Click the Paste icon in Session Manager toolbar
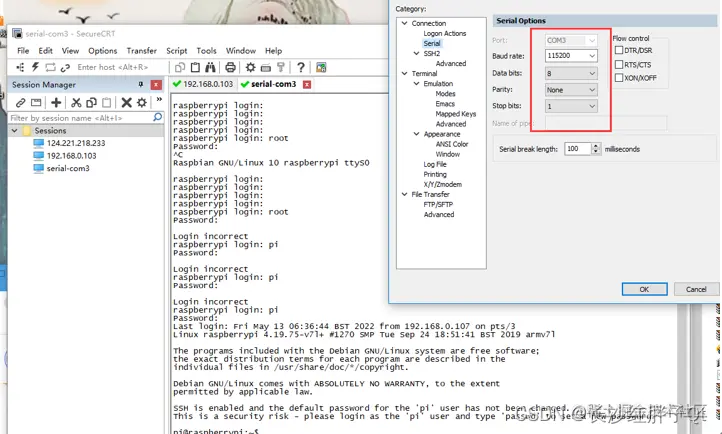The image size is (722, 434). (106, 102)
